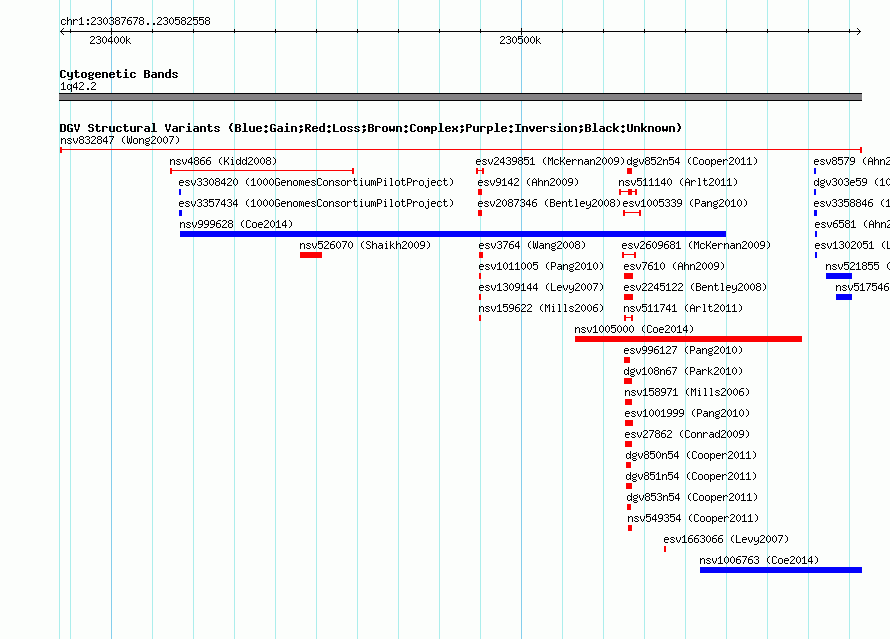Viewport: 890px width, 639px height.
Task: Open the esv6581 variant label
Action: [852, 224]
